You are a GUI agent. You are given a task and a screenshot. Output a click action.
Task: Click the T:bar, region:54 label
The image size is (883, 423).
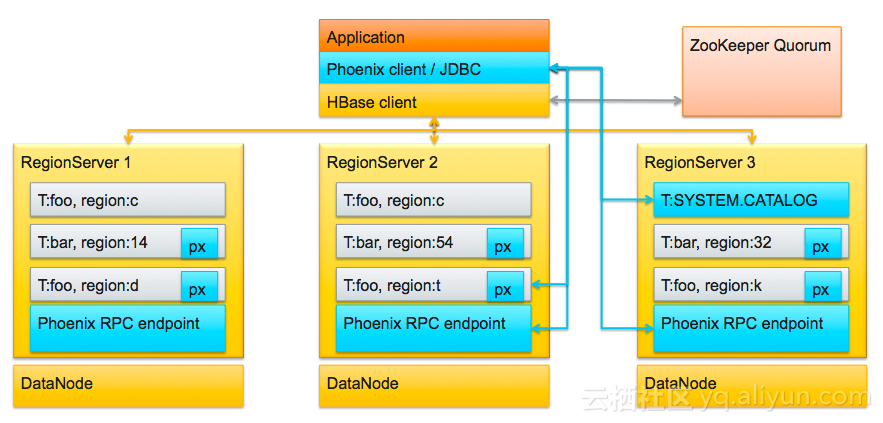tap(398, 243)
